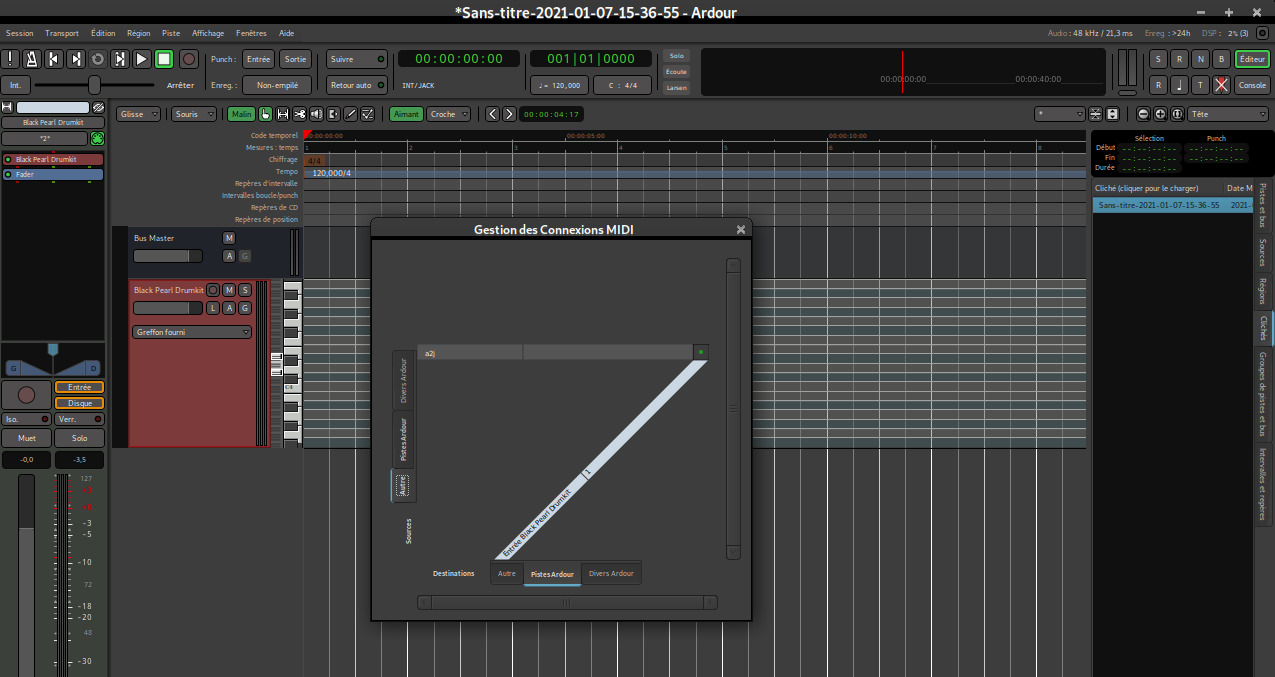This screenshot has width=1275, height=677.
Task: Mute the Black Pearl Drumkit track
Action: (x=229, y=290)
